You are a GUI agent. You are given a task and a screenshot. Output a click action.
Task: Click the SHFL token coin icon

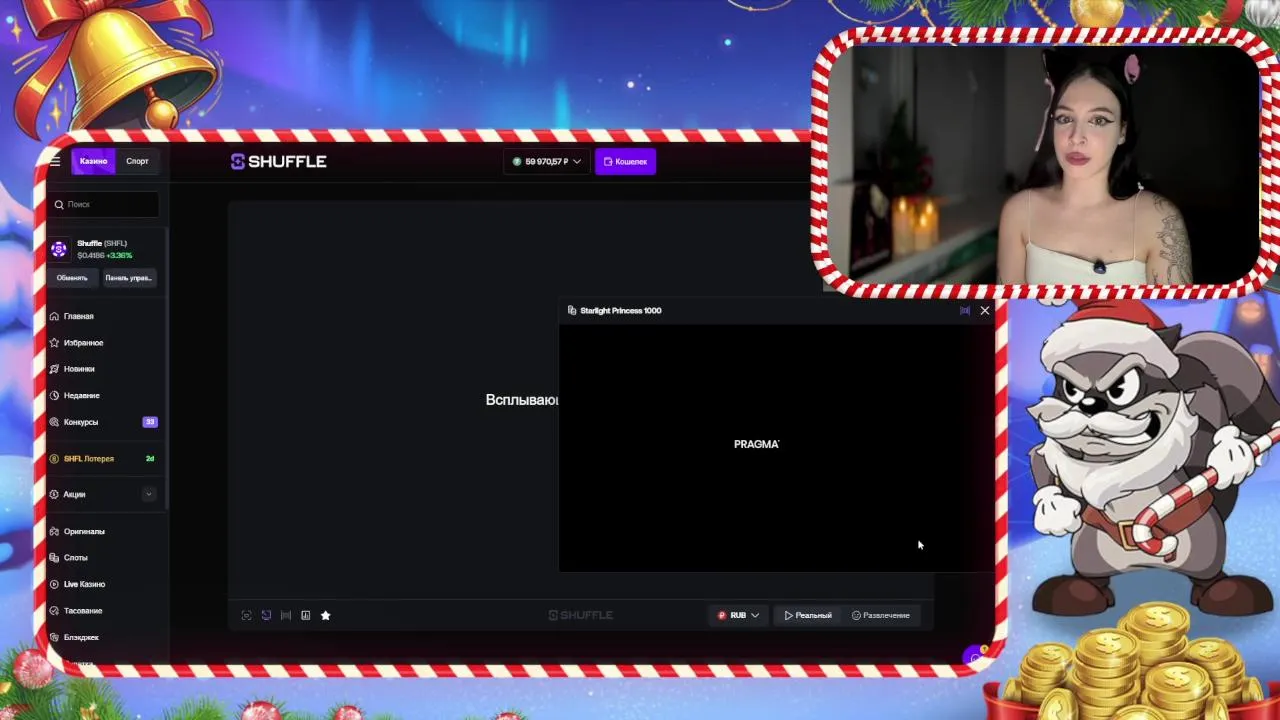[59, 249]
